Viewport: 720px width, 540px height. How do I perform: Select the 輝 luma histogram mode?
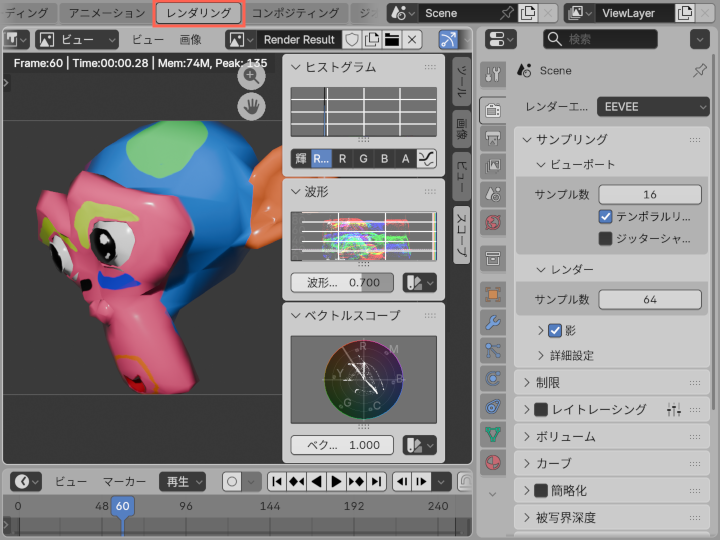tap(301, 159)
